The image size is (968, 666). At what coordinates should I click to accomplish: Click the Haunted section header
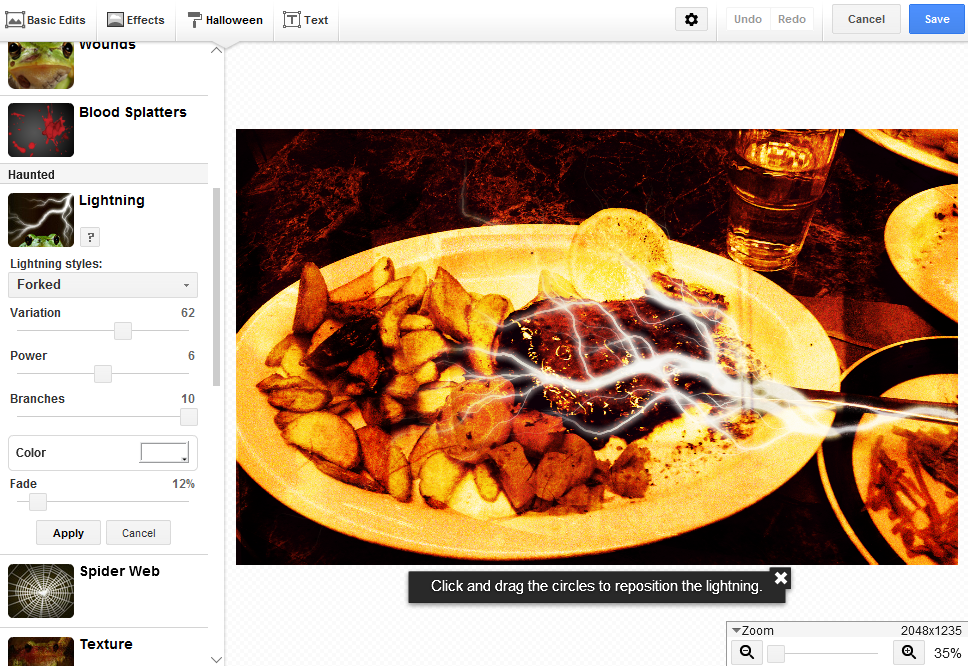coord(104,174)
